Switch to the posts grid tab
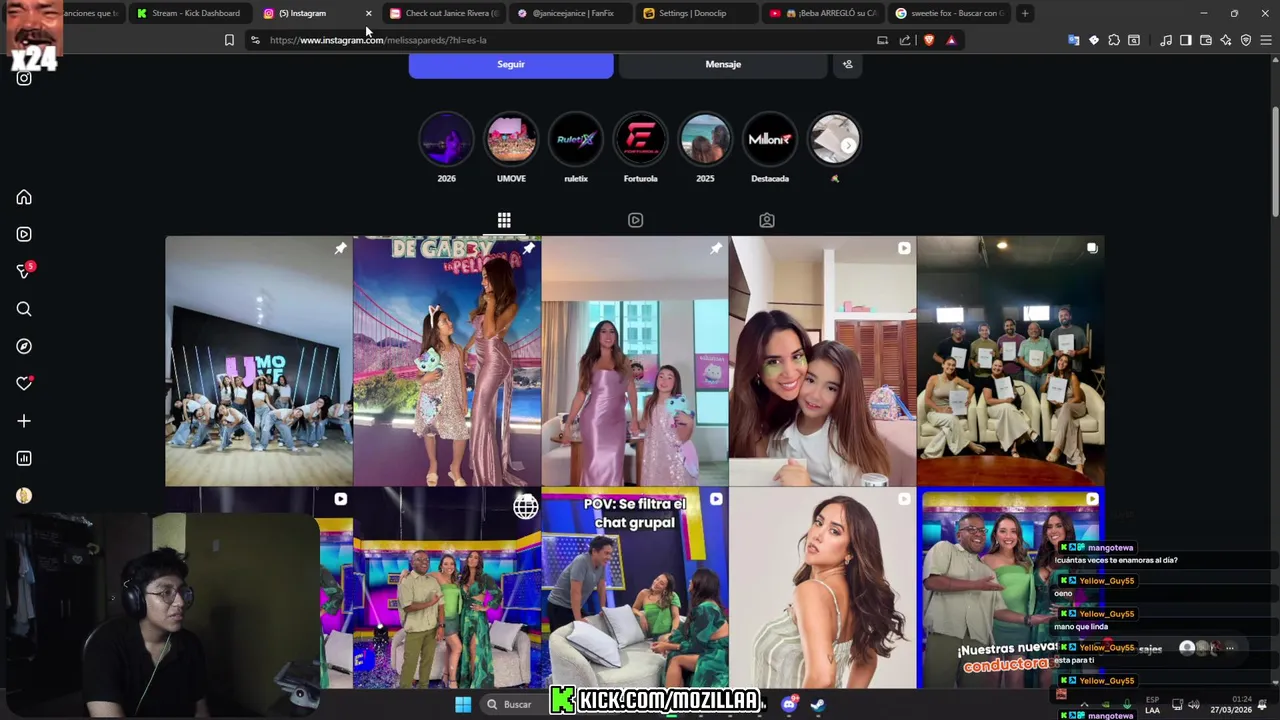Screen dimensions: 1280x720 coord(504,220)
